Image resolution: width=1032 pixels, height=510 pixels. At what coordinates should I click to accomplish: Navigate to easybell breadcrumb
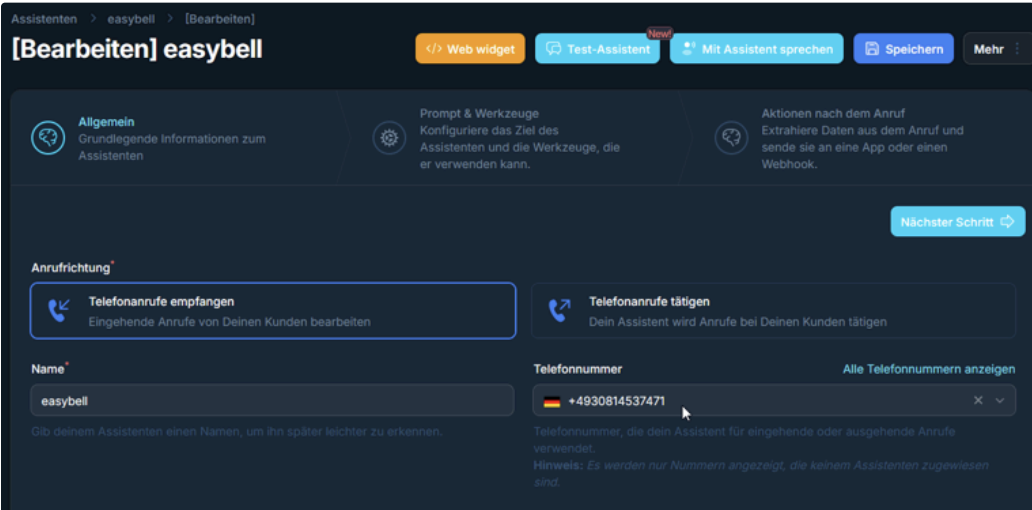pos(131,19)
